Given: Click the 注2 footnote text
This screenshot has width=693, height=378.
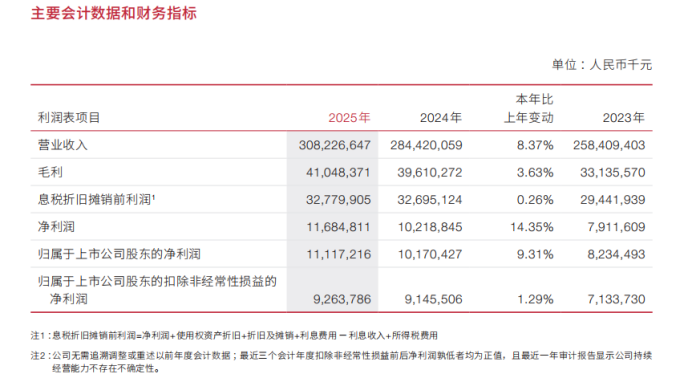Looking at the screenshot, I should [x=341, y=362].
